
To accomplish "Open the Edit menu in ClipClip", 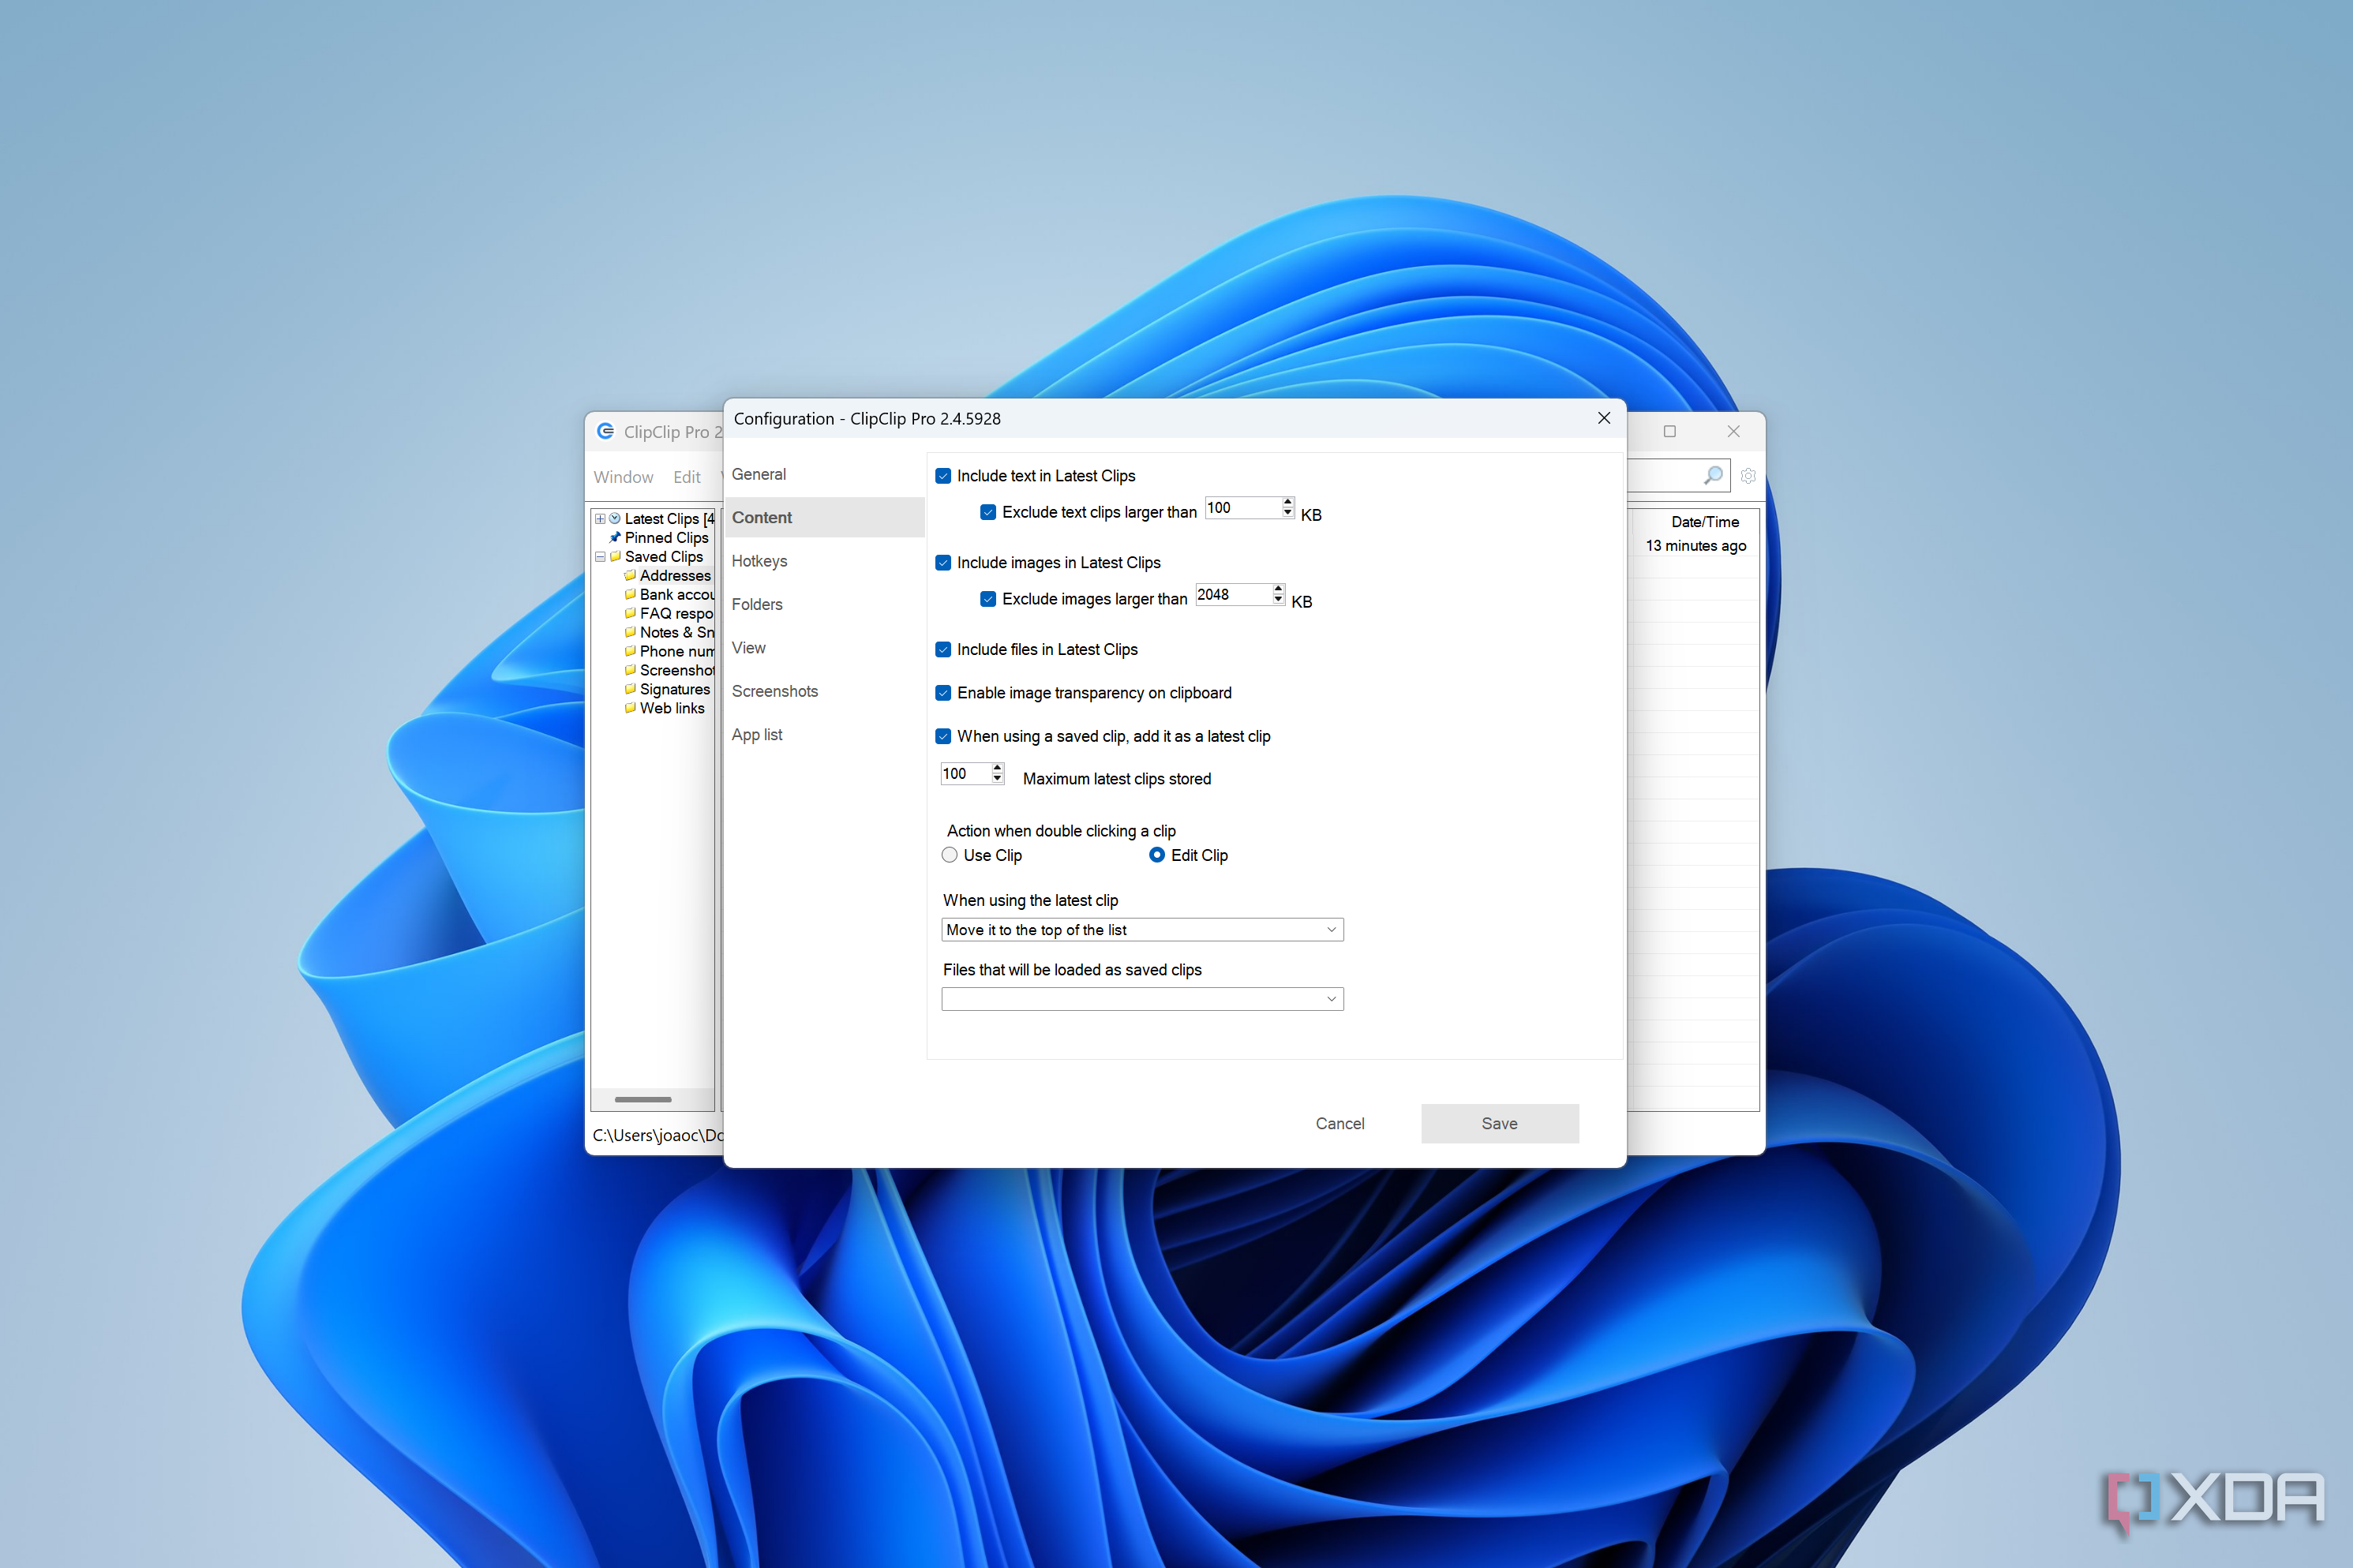I will pos(686,477).
